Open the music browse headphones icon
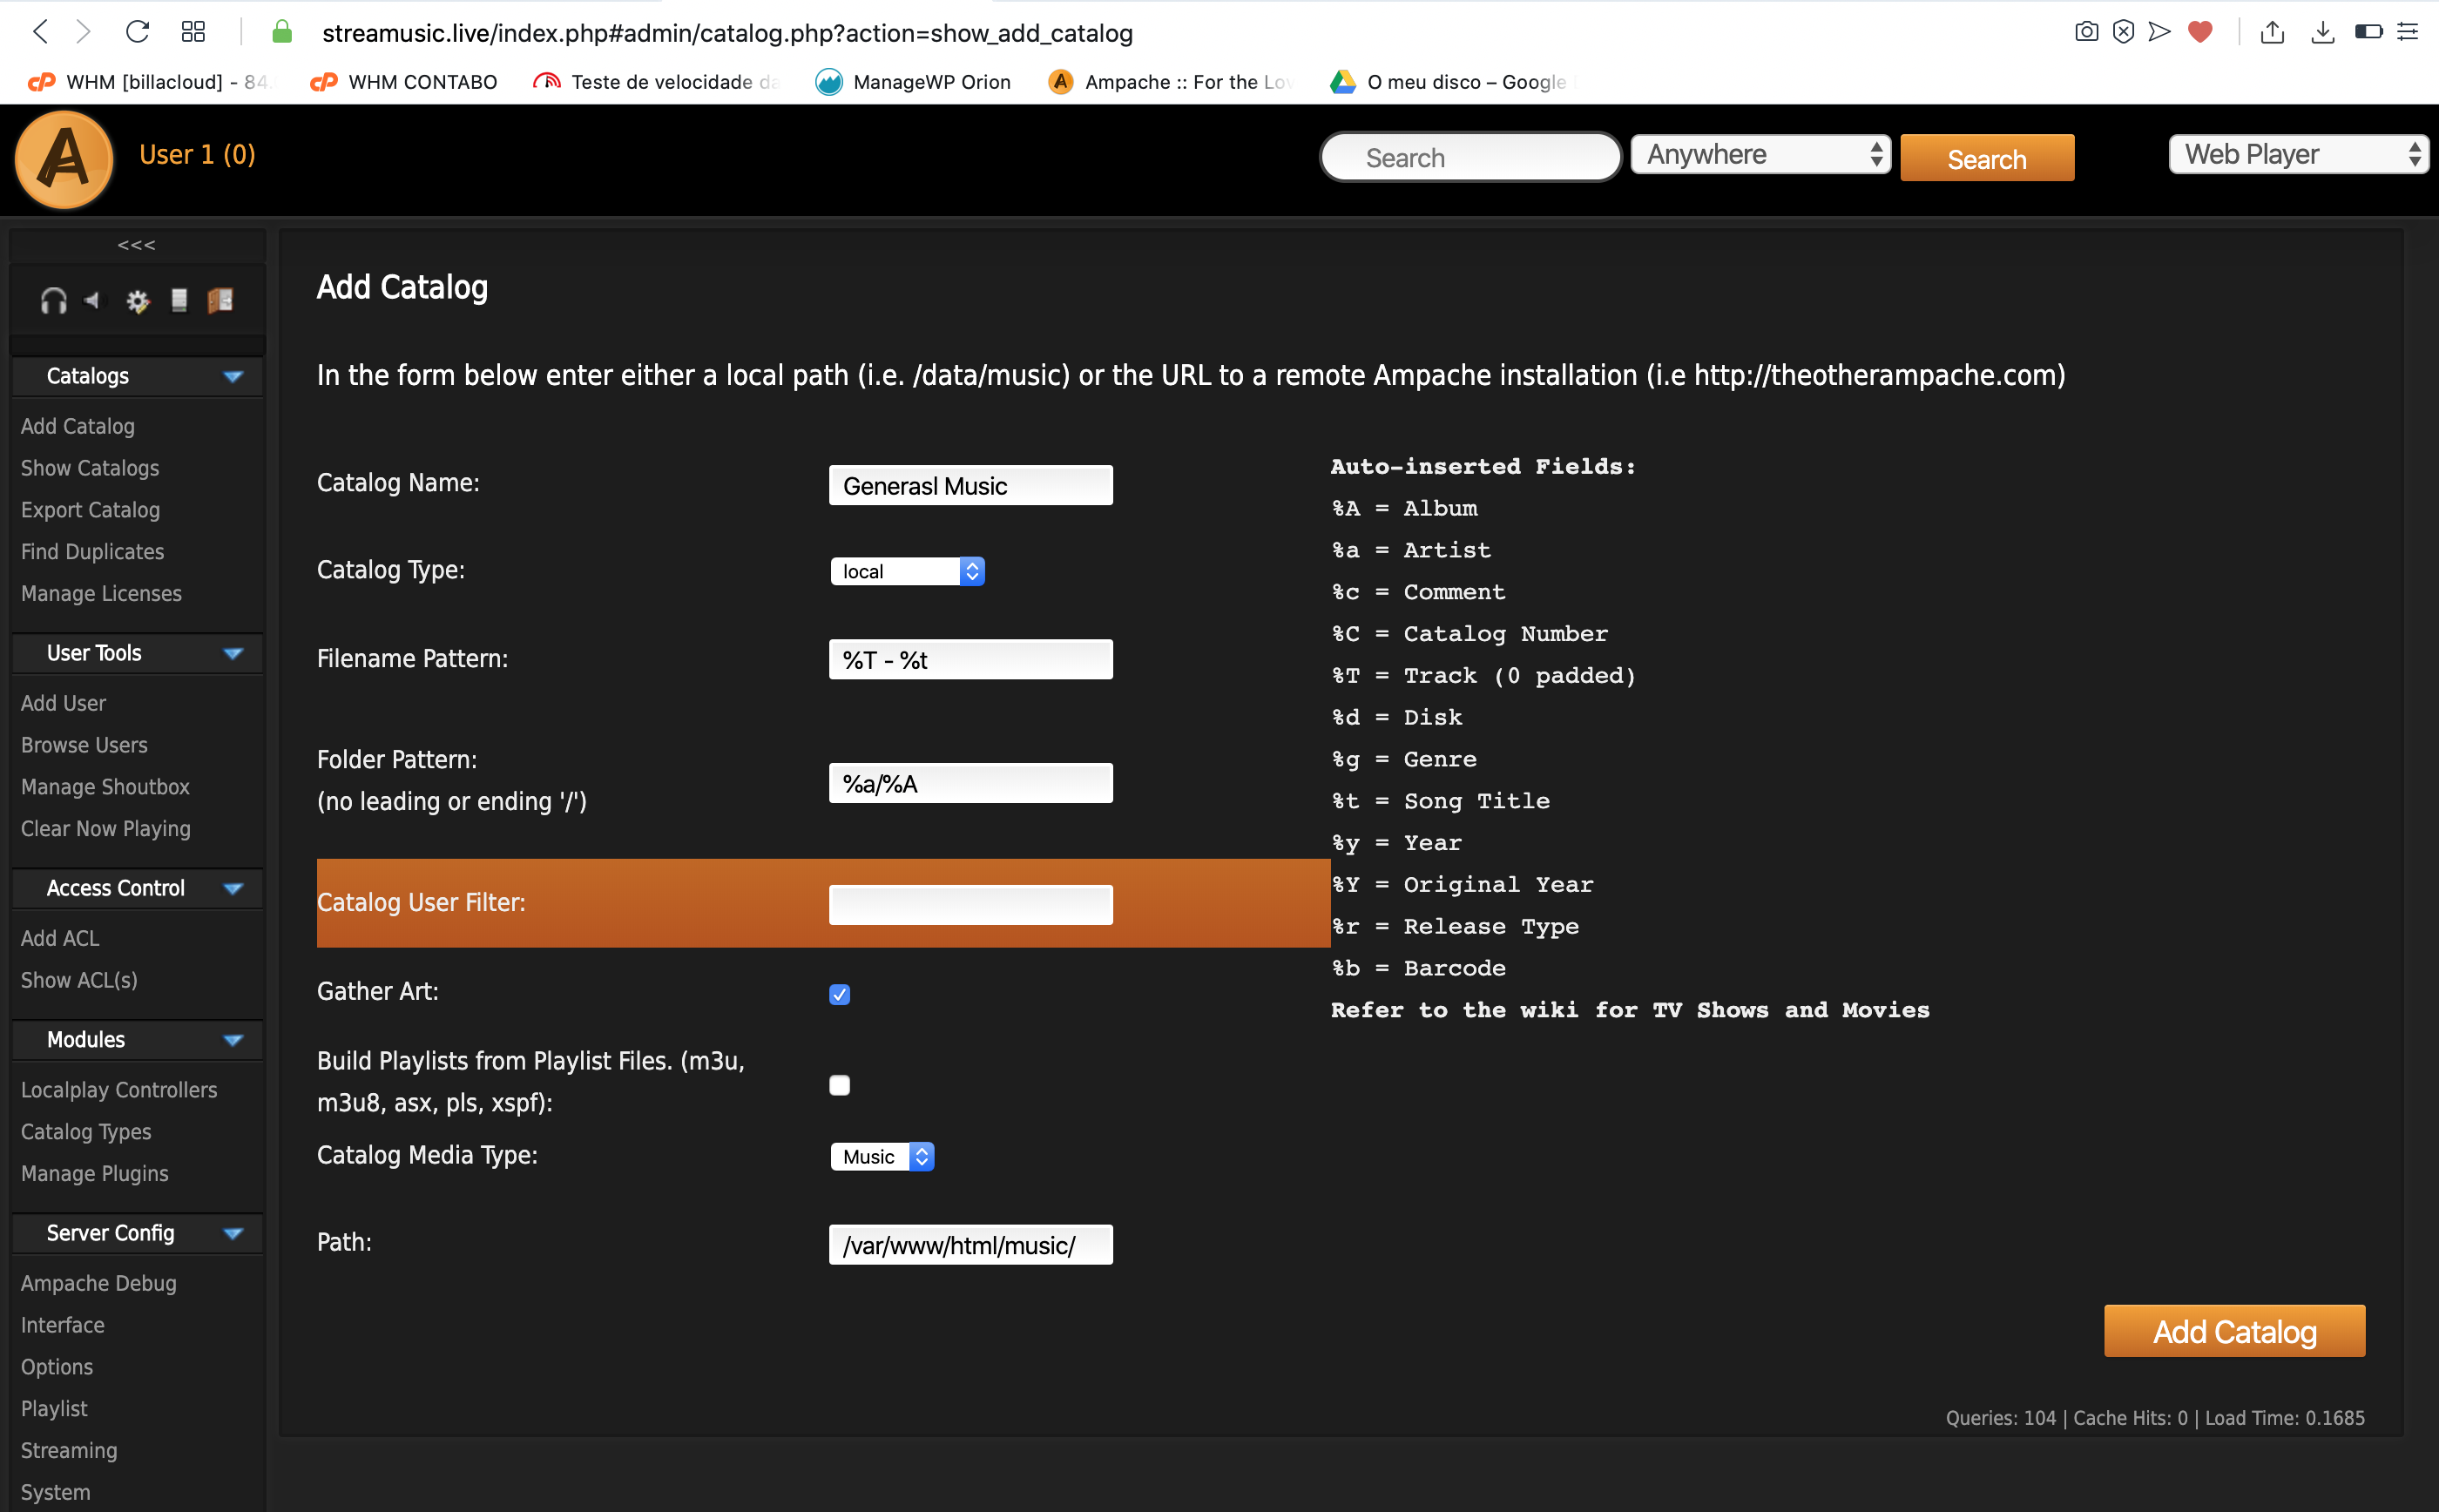Image resolution: width=2439 pixels, height=1512 pixels. 53,300
